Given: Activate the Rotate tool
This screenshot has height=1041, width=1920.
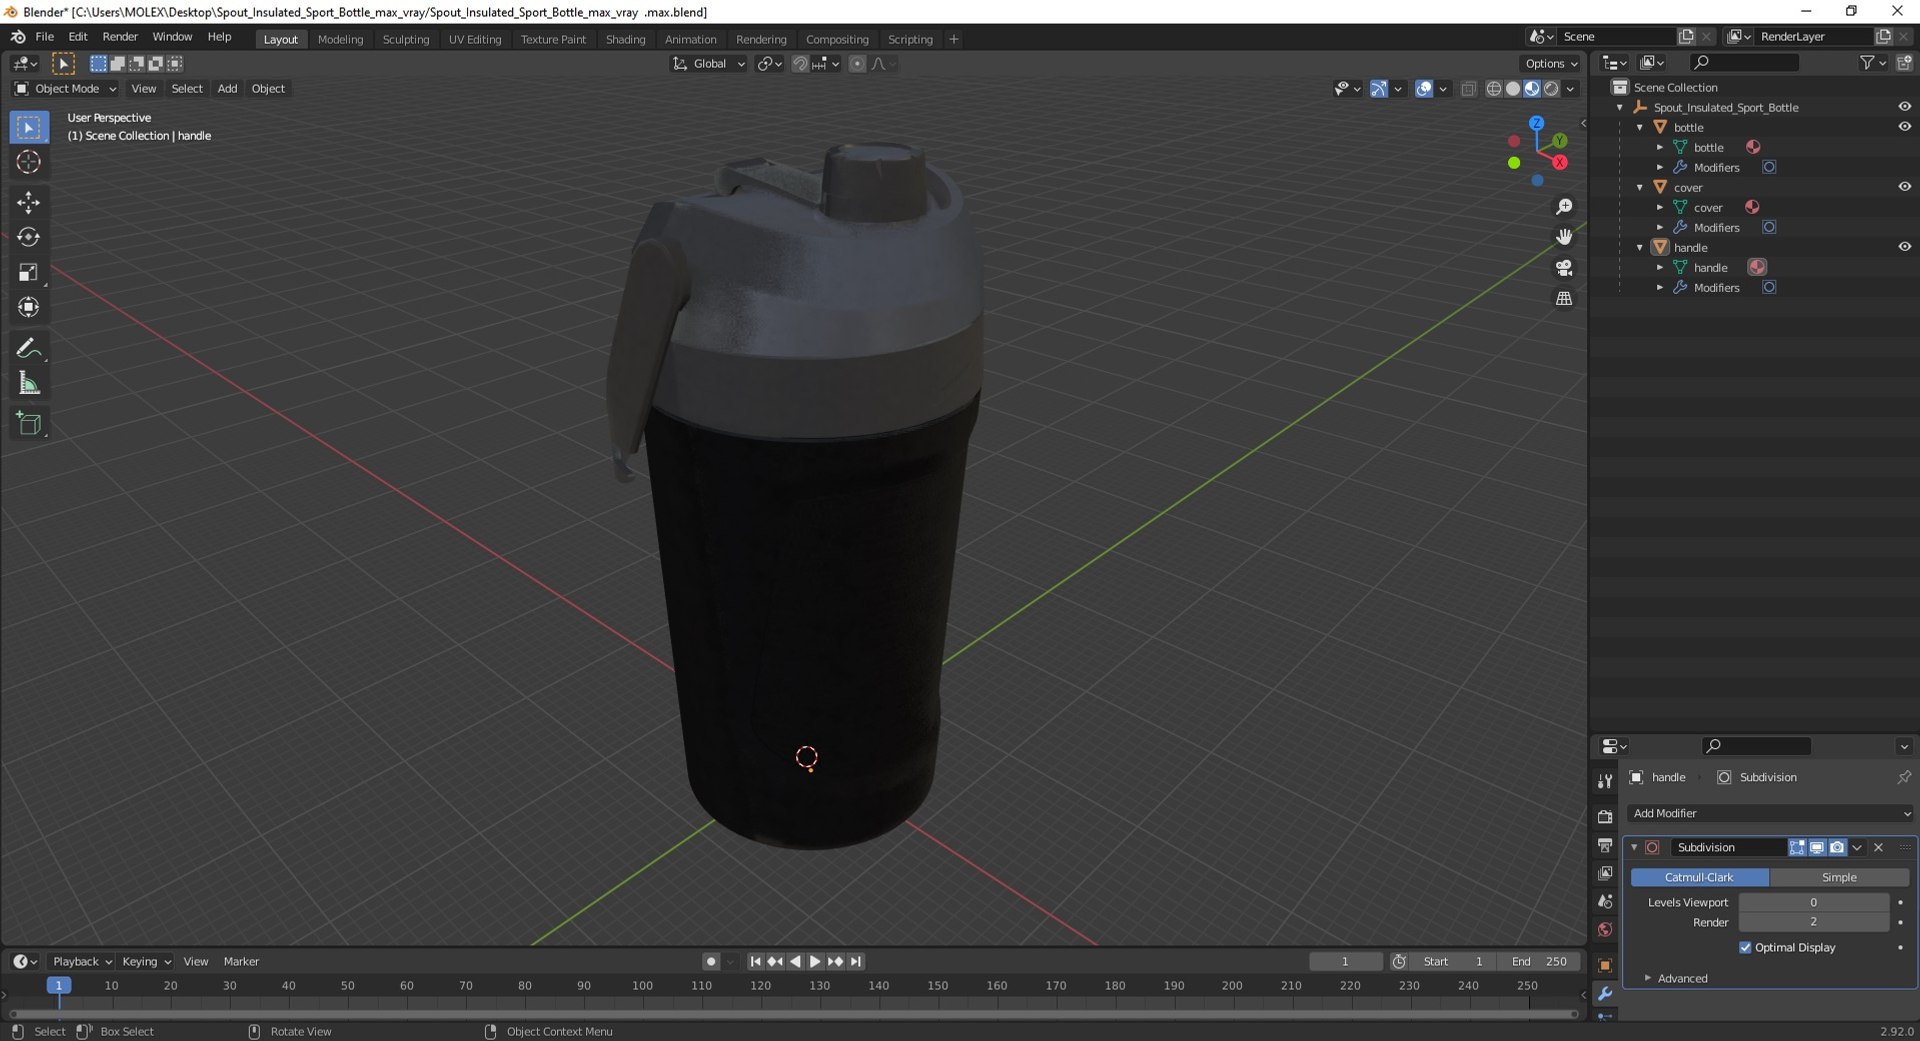Looking at the screenshot, I should [28, 238].
